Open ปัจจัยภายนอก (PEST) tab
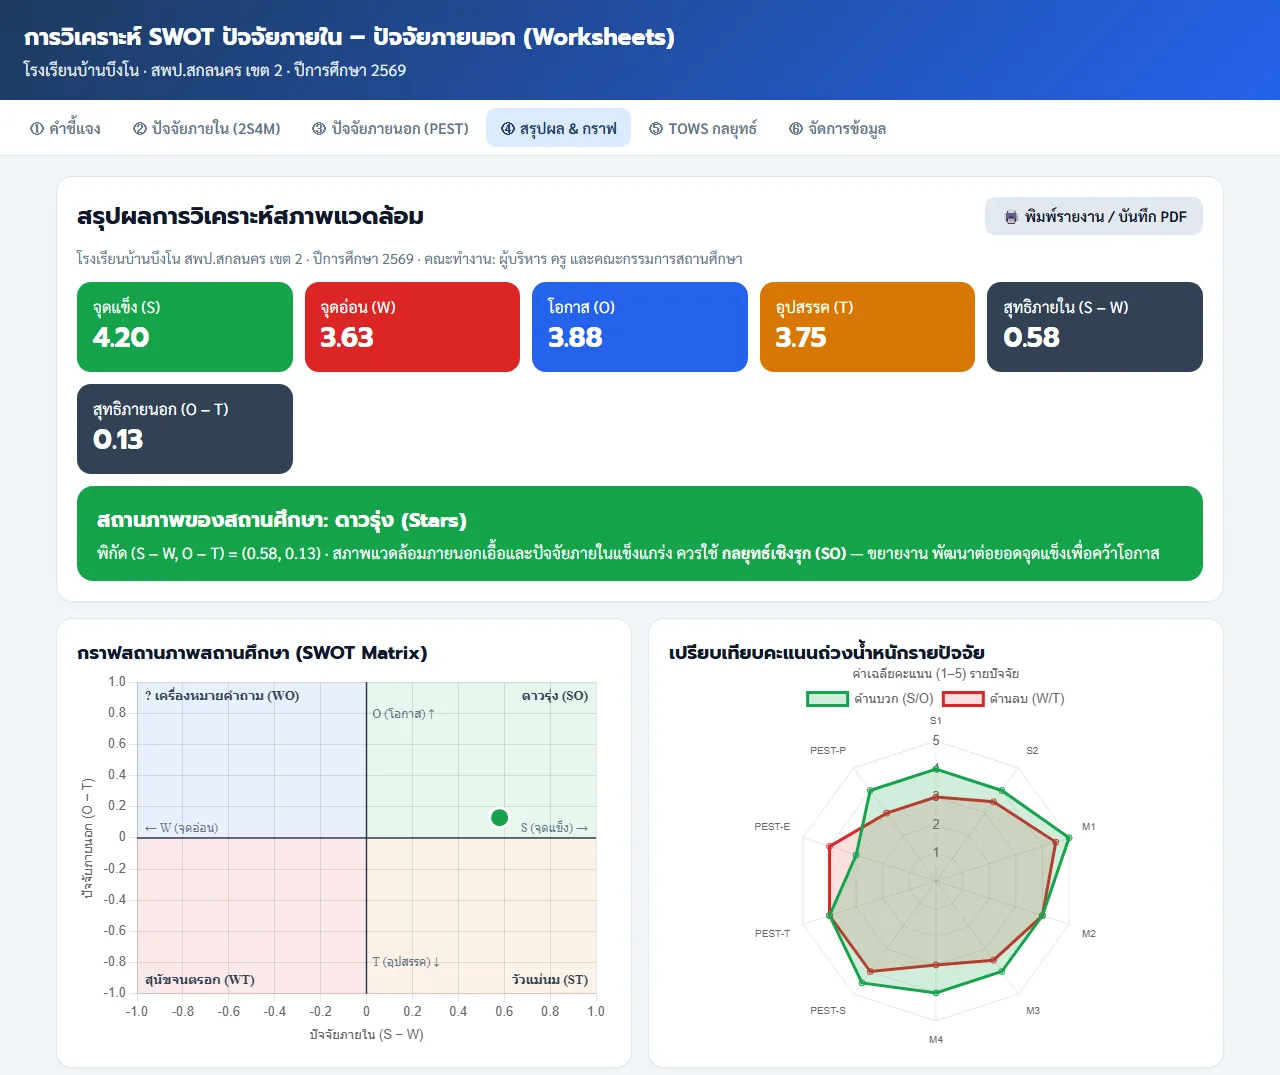 click(x=390, y=128)
